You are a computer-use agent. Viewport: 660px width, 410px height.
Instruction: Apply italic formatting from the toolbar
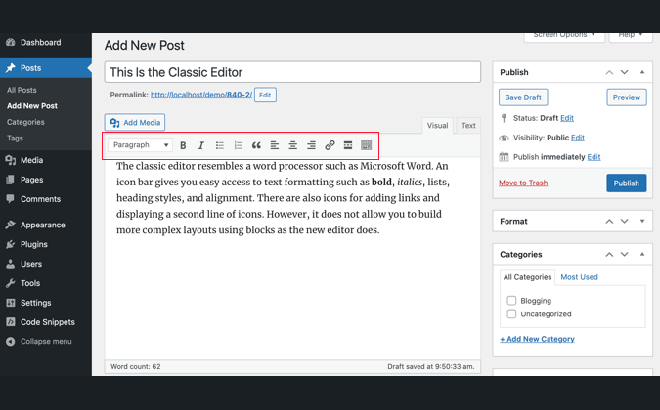coord(200,145)
